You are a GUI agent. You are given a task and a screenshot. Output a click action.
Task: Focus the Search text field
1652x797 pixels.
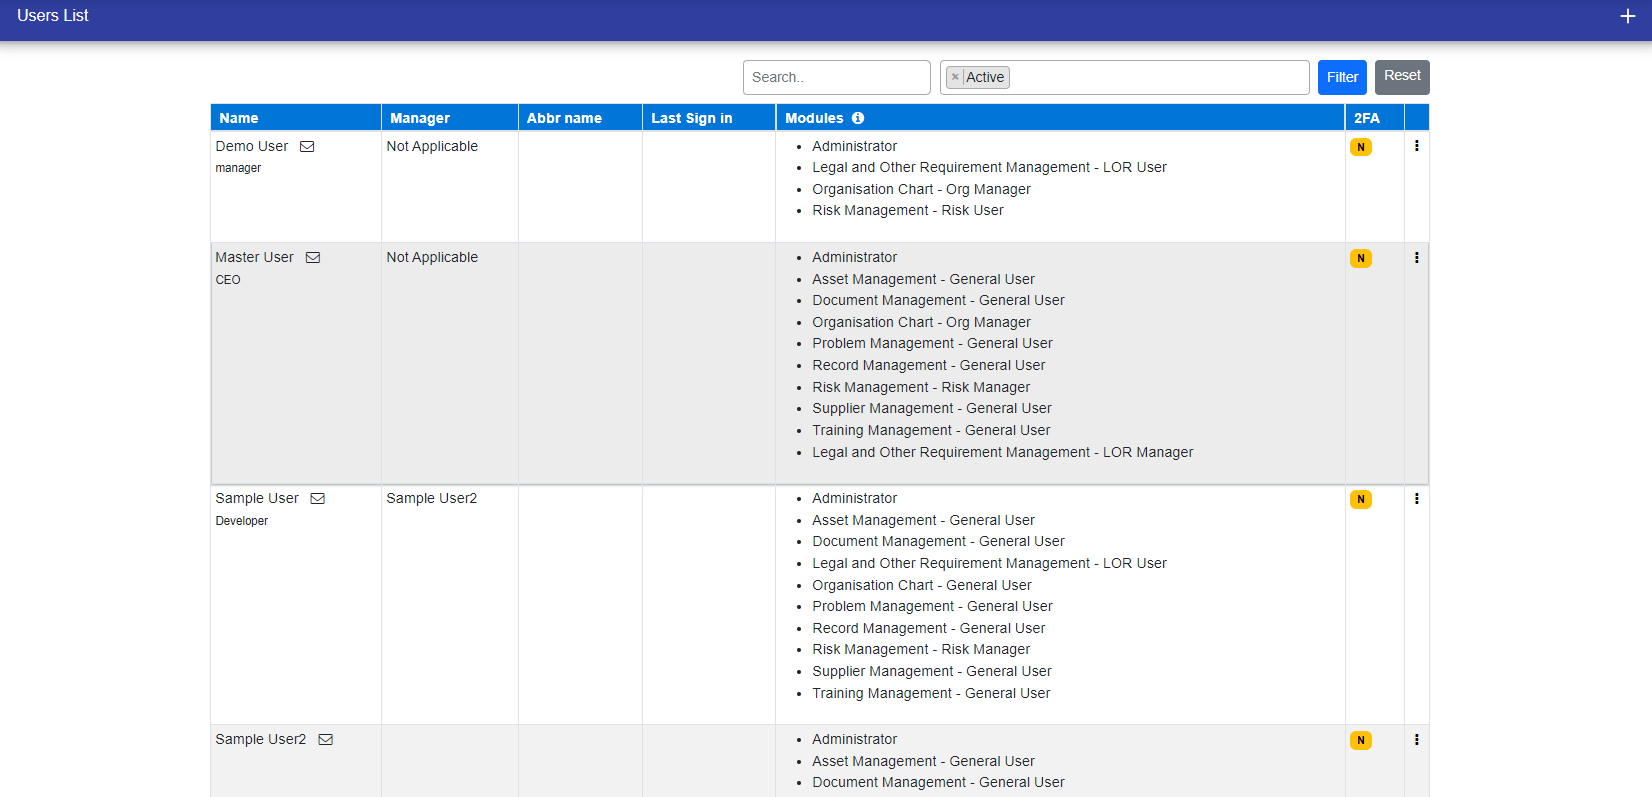(836, 77)
